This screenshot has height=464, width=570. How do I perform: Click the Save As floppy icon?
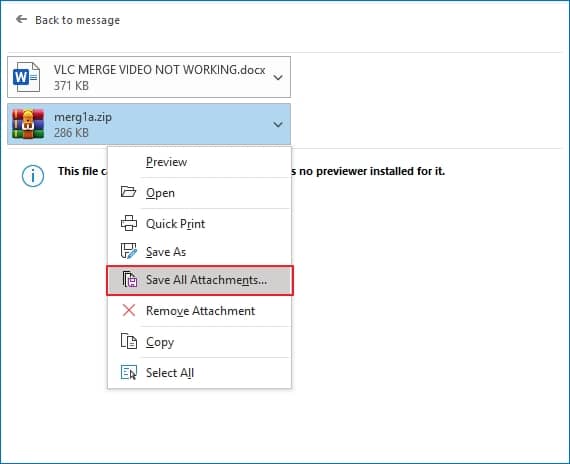click(129, 251)
